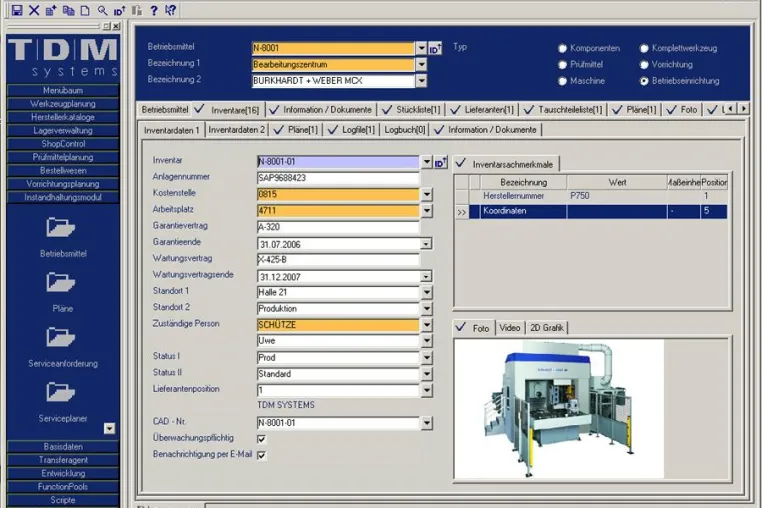
Task: Open the Lieferanten[1] tab
Action: (483, 110)
